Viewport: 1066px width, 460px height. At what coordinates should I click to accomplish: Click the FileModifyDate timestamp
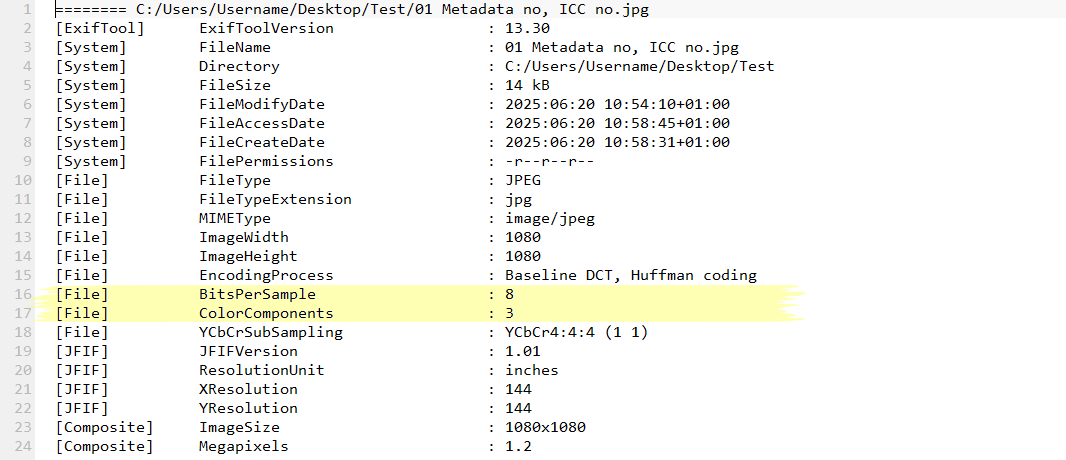pyautogui.click(x=617, y=105)
